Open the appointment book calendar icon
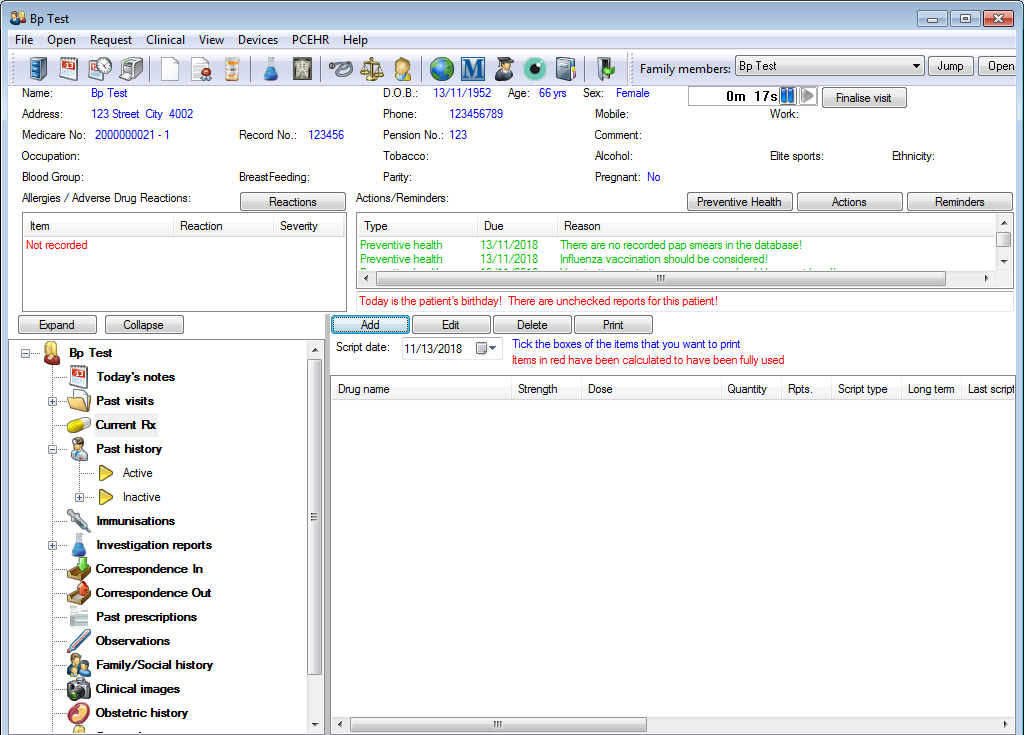Image resolution: width=1024 pixels, height=735 pixels. pos(69,68)
